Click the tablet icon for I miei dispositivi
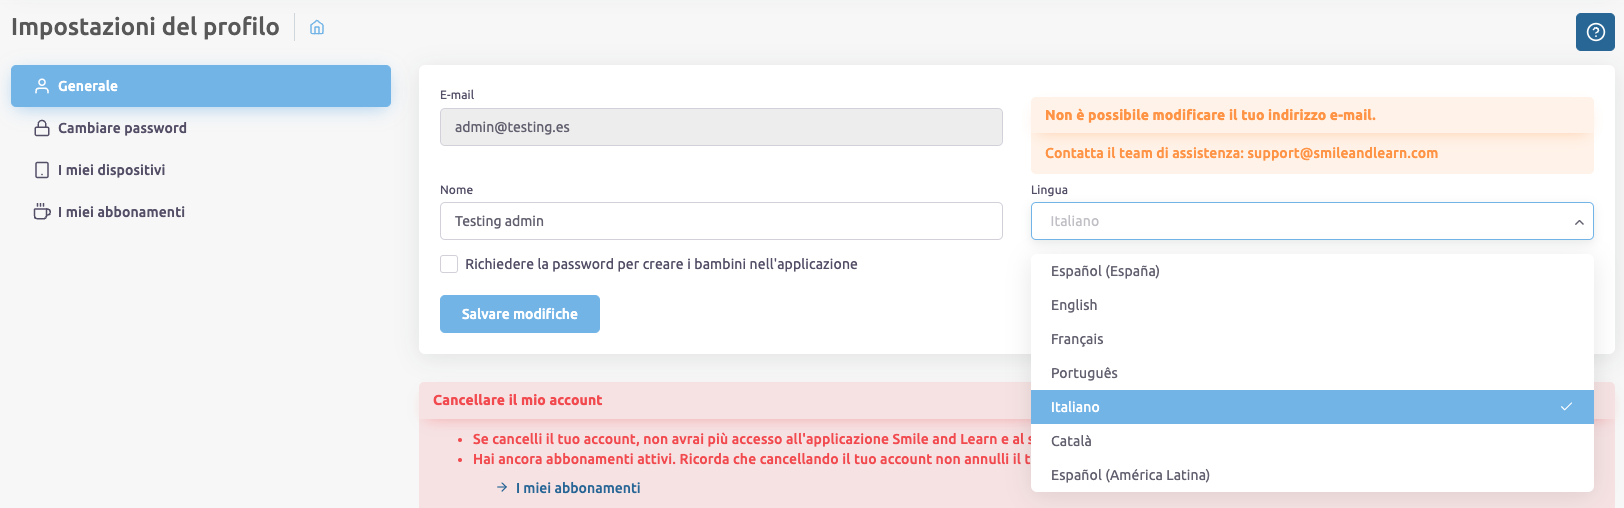The width and height of the screenshot is (1624, 508). tap(42, 170)
